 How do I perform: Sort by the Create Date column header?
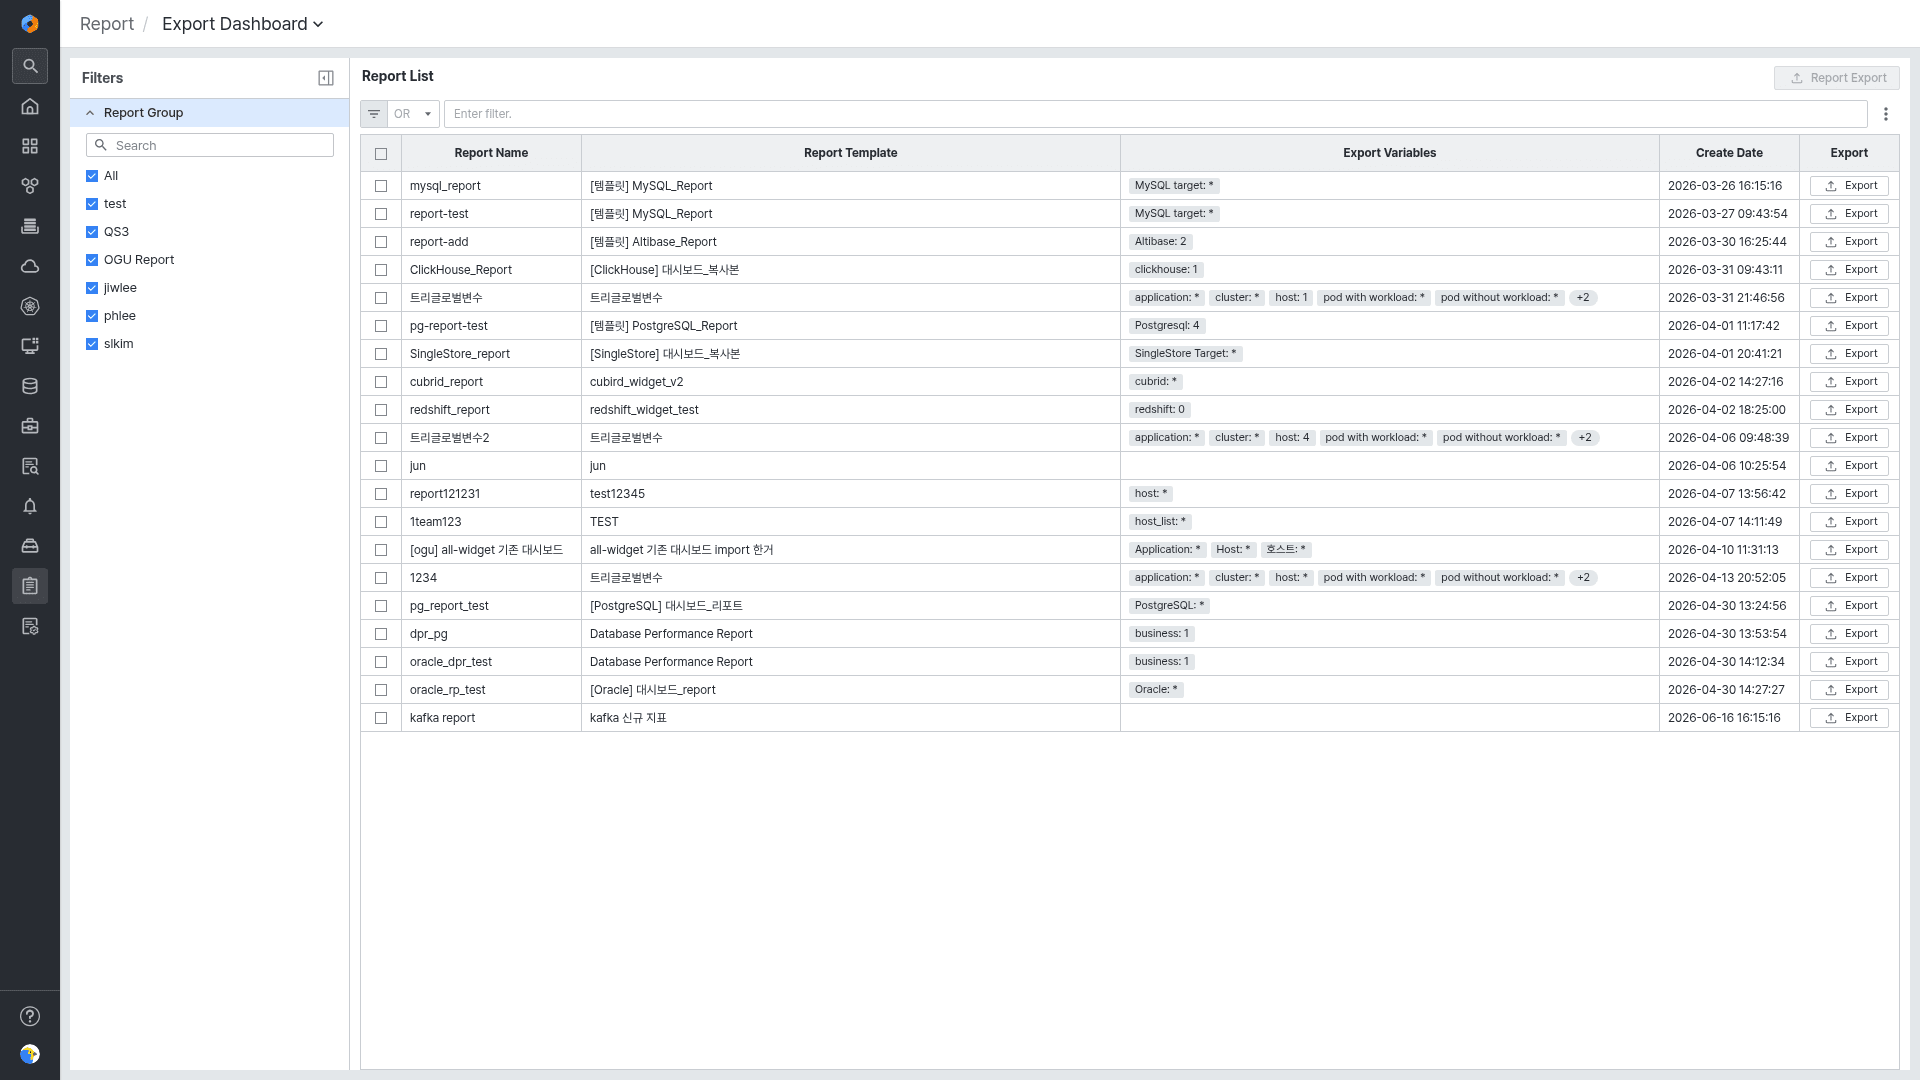click(1729, 153)
